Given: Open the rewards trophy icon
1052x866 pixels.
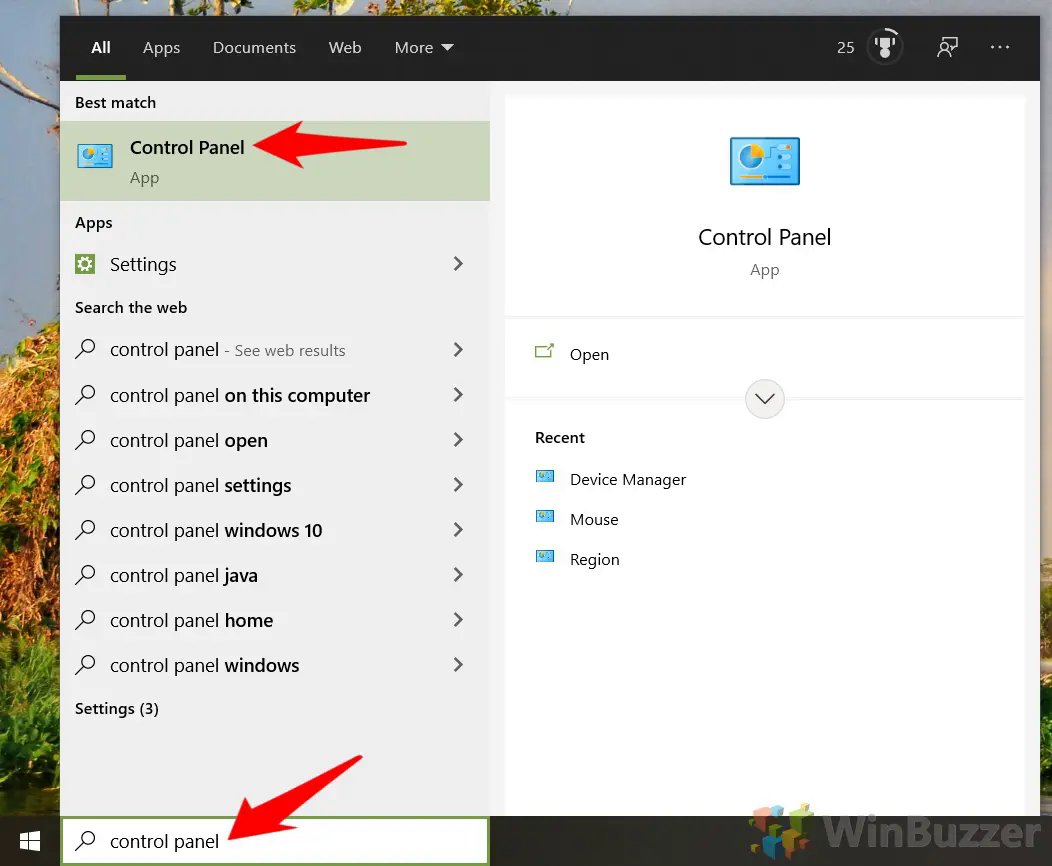Looking at the screenshot, I should point(885,47).
